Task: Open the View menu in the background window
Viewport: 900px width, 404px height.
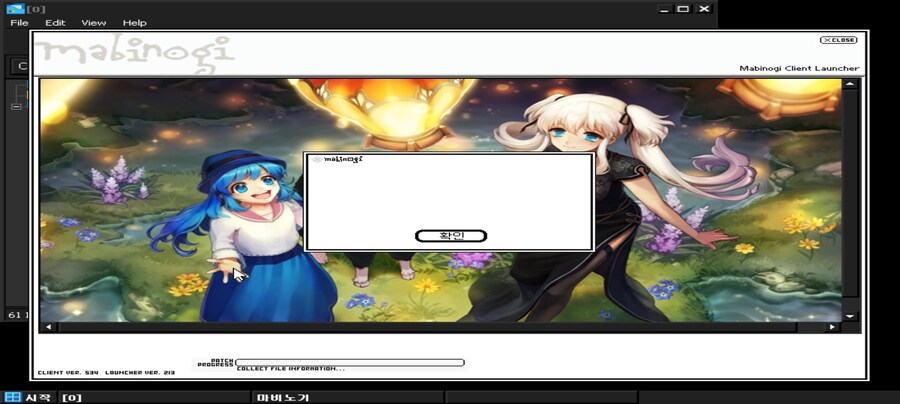Action: [94, 23]
